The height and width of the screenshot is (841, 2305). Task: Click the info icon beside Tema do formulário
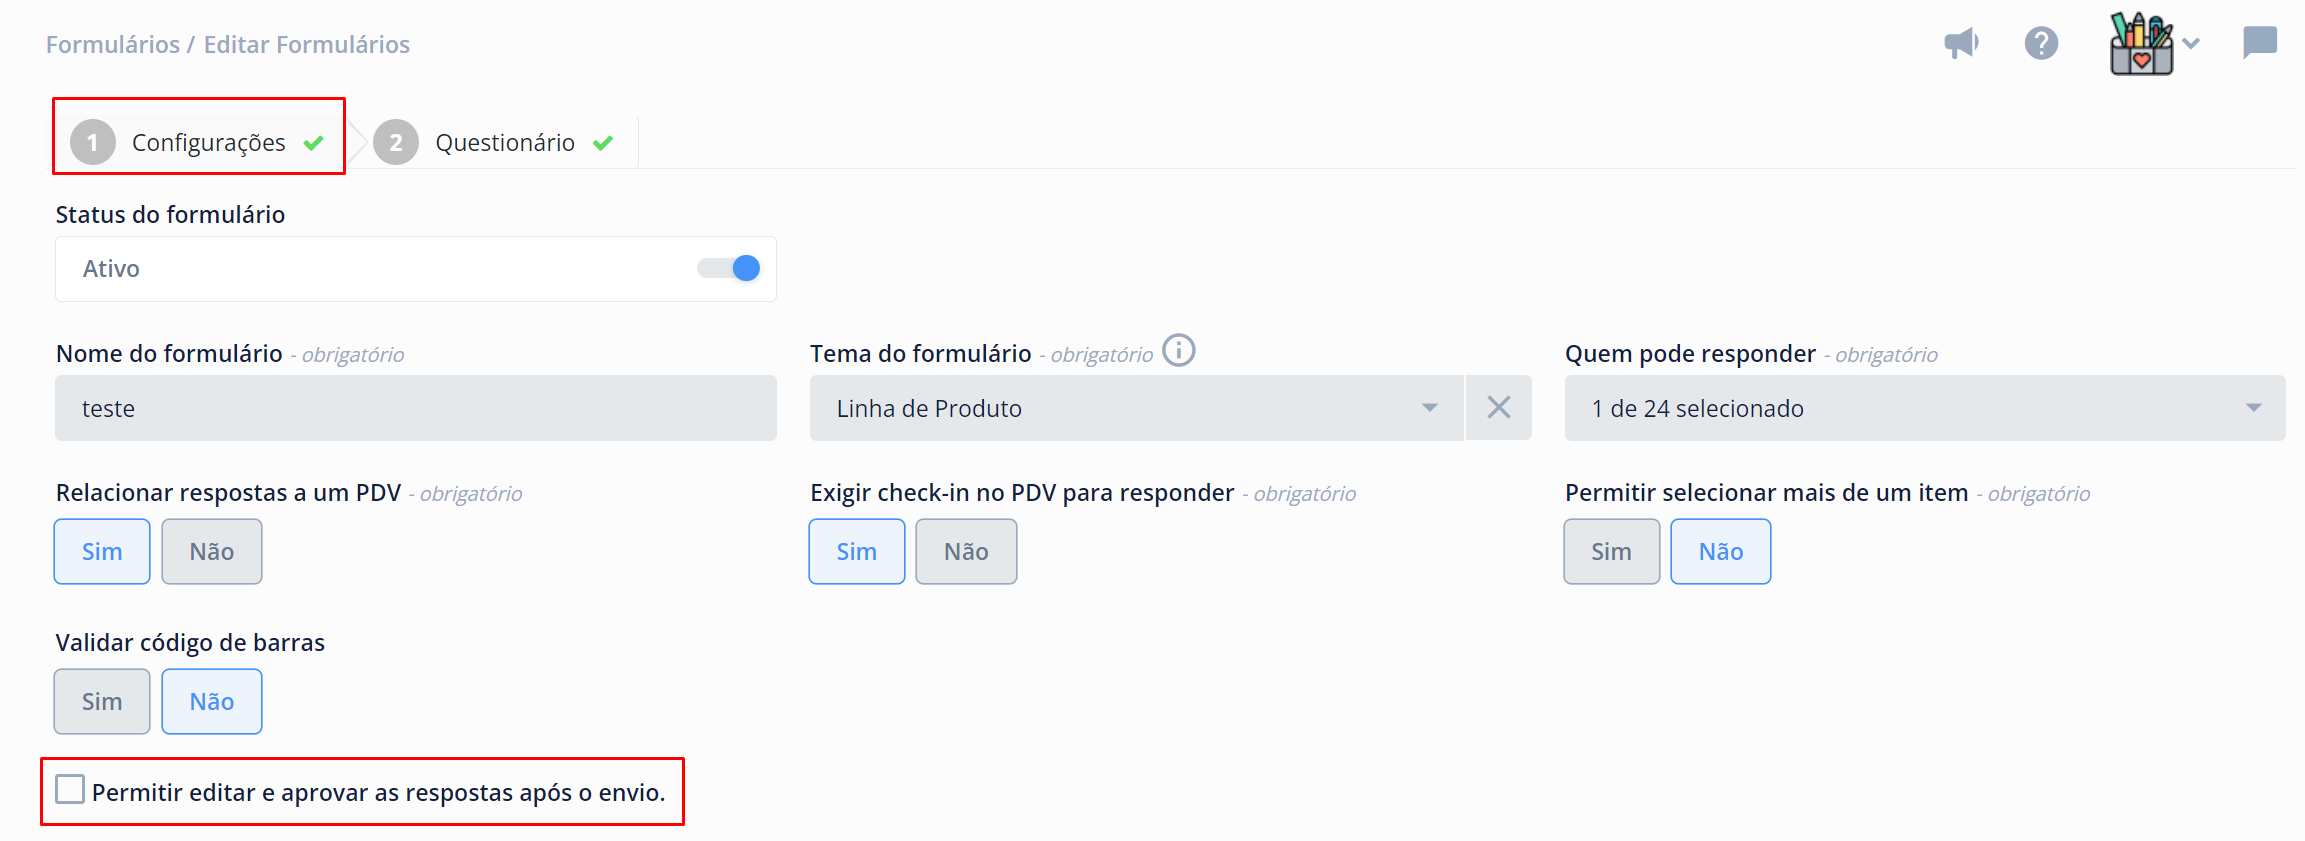click(x=1179, y=351)
